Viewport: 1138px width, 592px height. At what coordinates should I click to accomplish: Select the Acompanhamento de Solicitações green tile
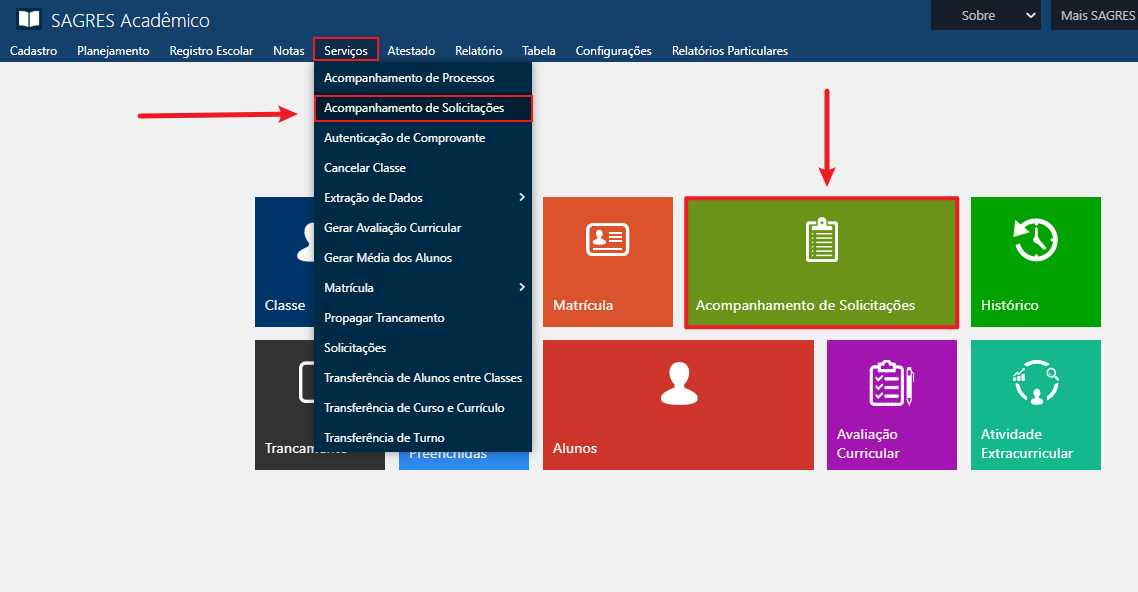[821, 261]
